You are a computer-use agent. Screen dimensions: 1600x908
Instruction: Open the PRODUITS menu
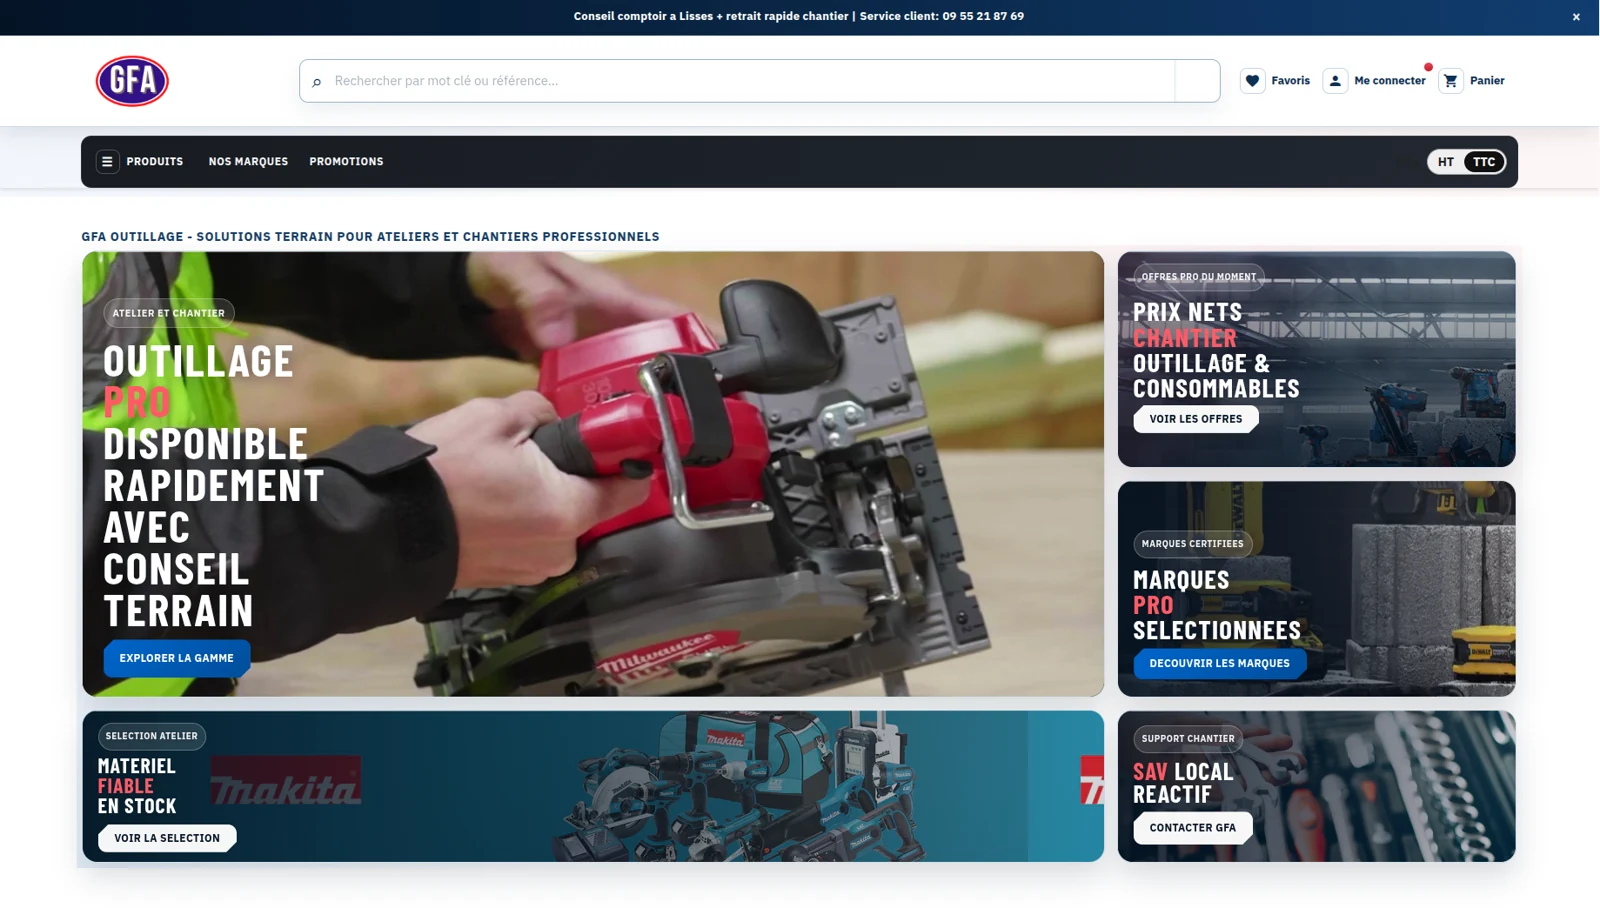pos(155,162)
